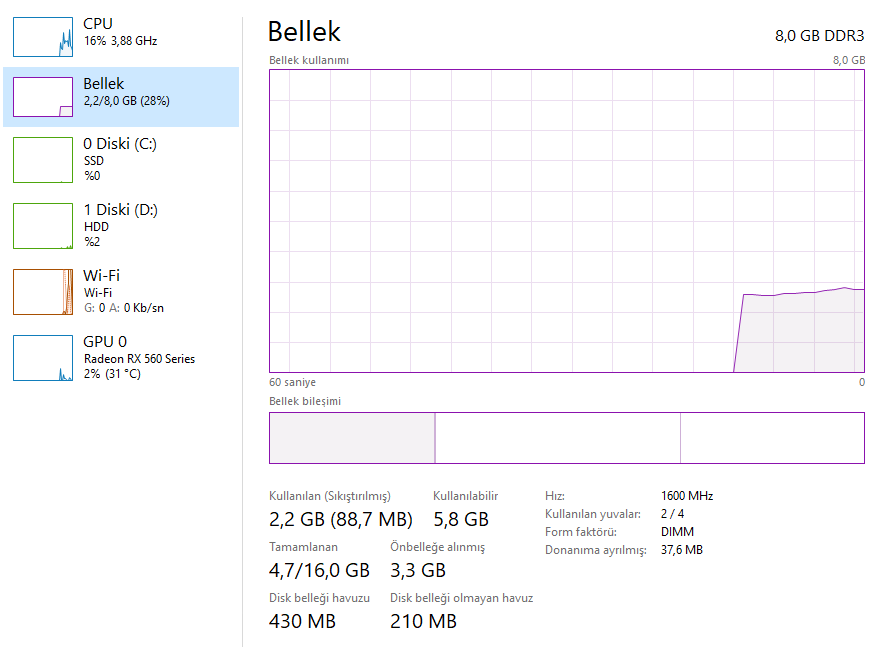Click the 0 Diski (C:) graph thumbnail
The width and height of the screenshot is (889, 647).
point(43,160)
